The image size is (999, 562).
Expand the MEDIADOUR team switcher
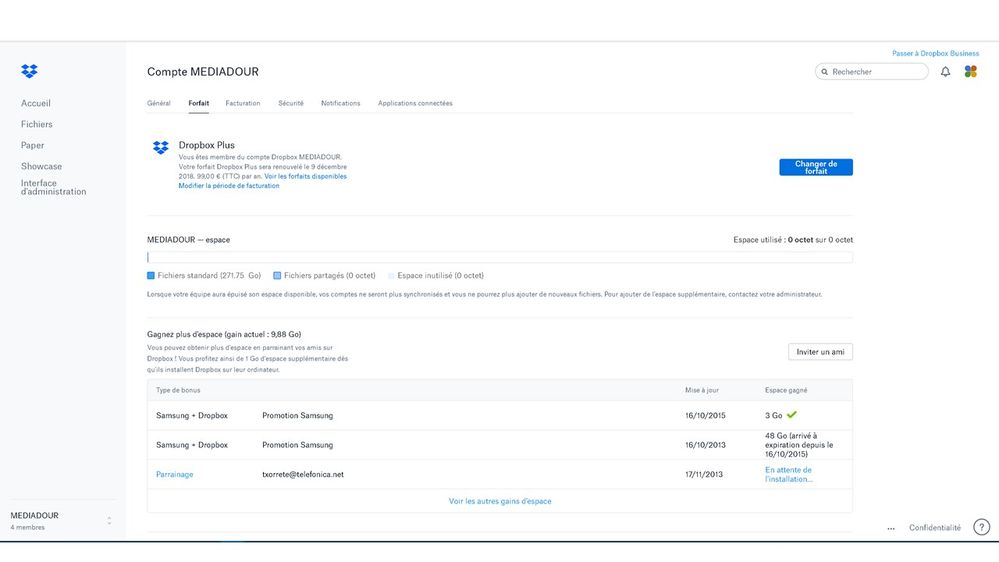point(109,521)
